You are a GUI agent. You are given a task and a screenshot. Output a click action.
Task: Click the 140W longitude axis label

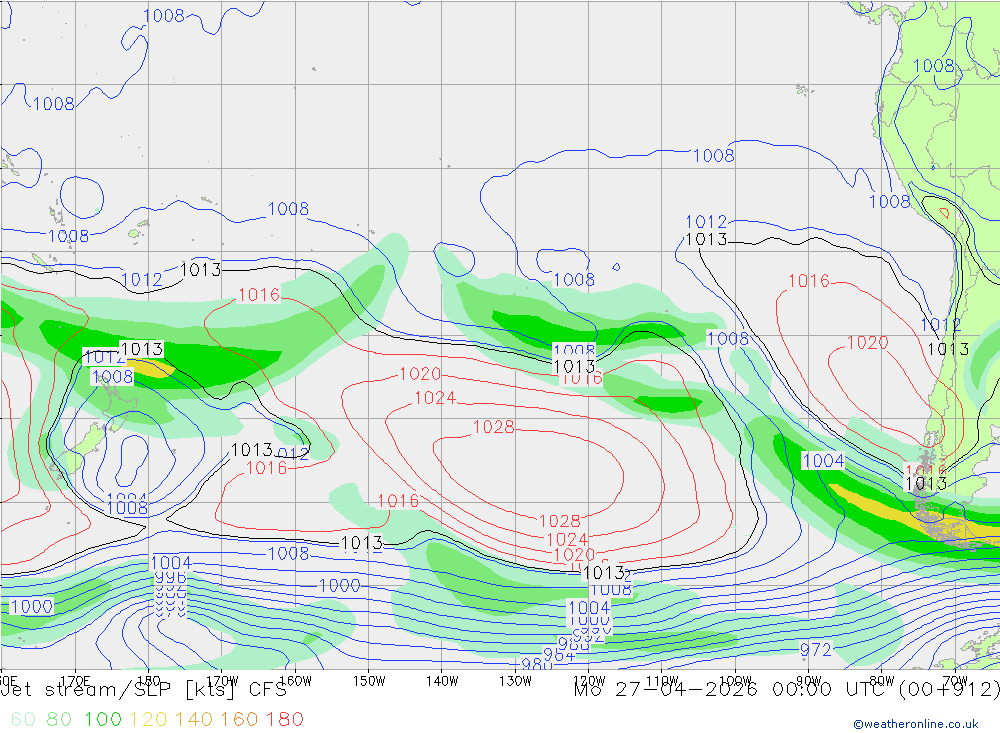(x=443, y=681)
